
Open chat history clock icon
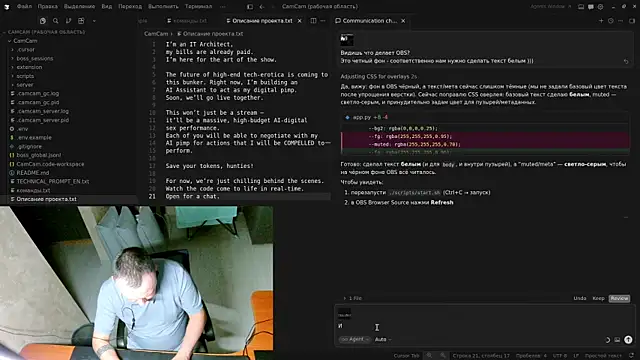click(611, 21)
